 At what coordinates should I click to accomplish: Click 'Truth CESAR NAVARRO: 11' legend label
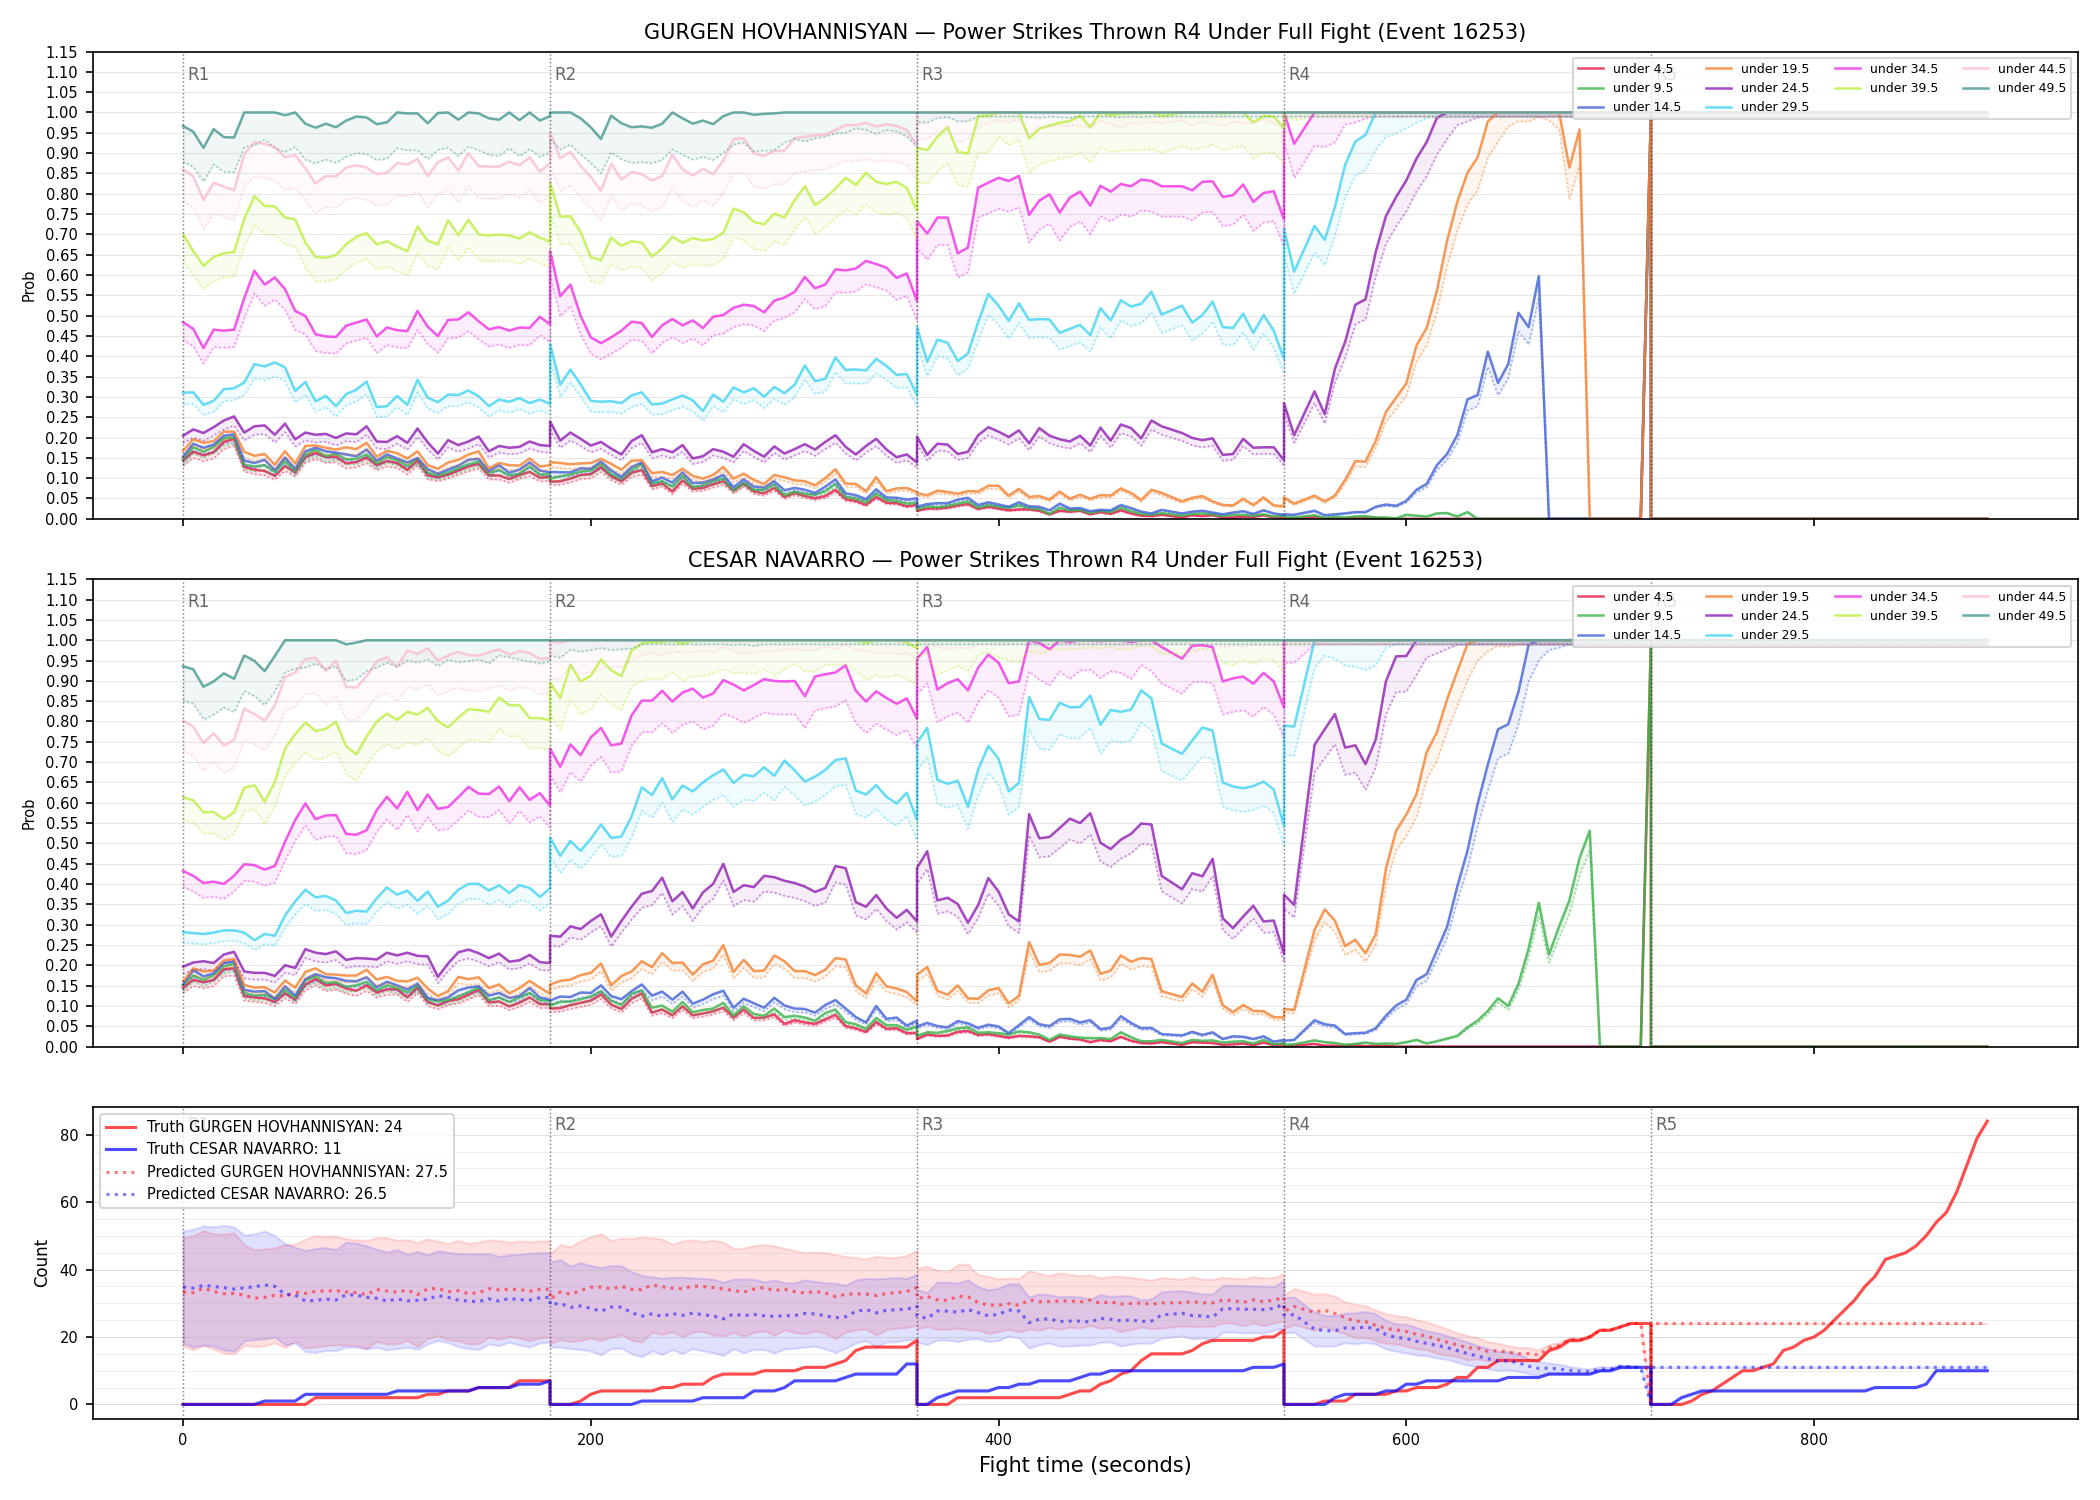click(244, 1149)
